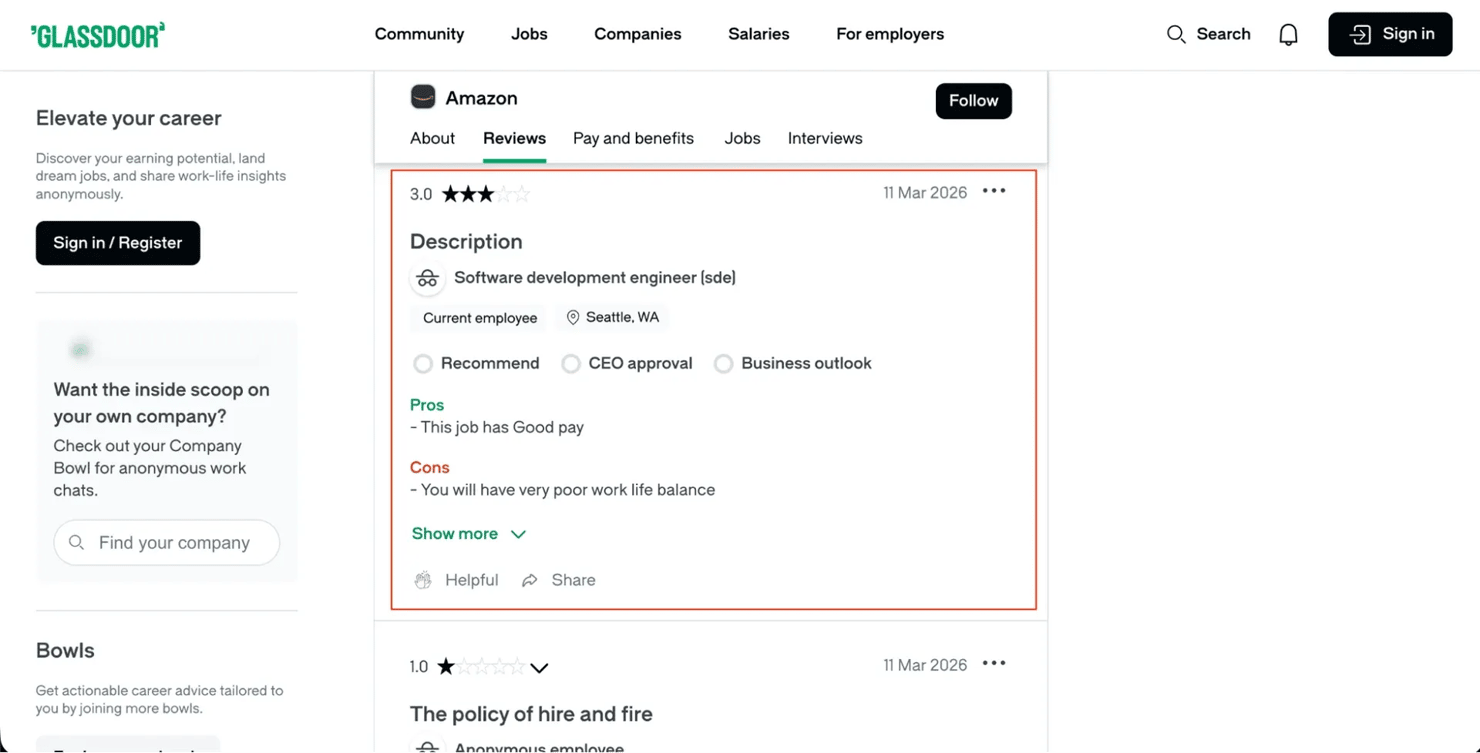Click the Find your company field
Image resolution: width=1480 pixels, height=753 pixels.
[167, 542]
